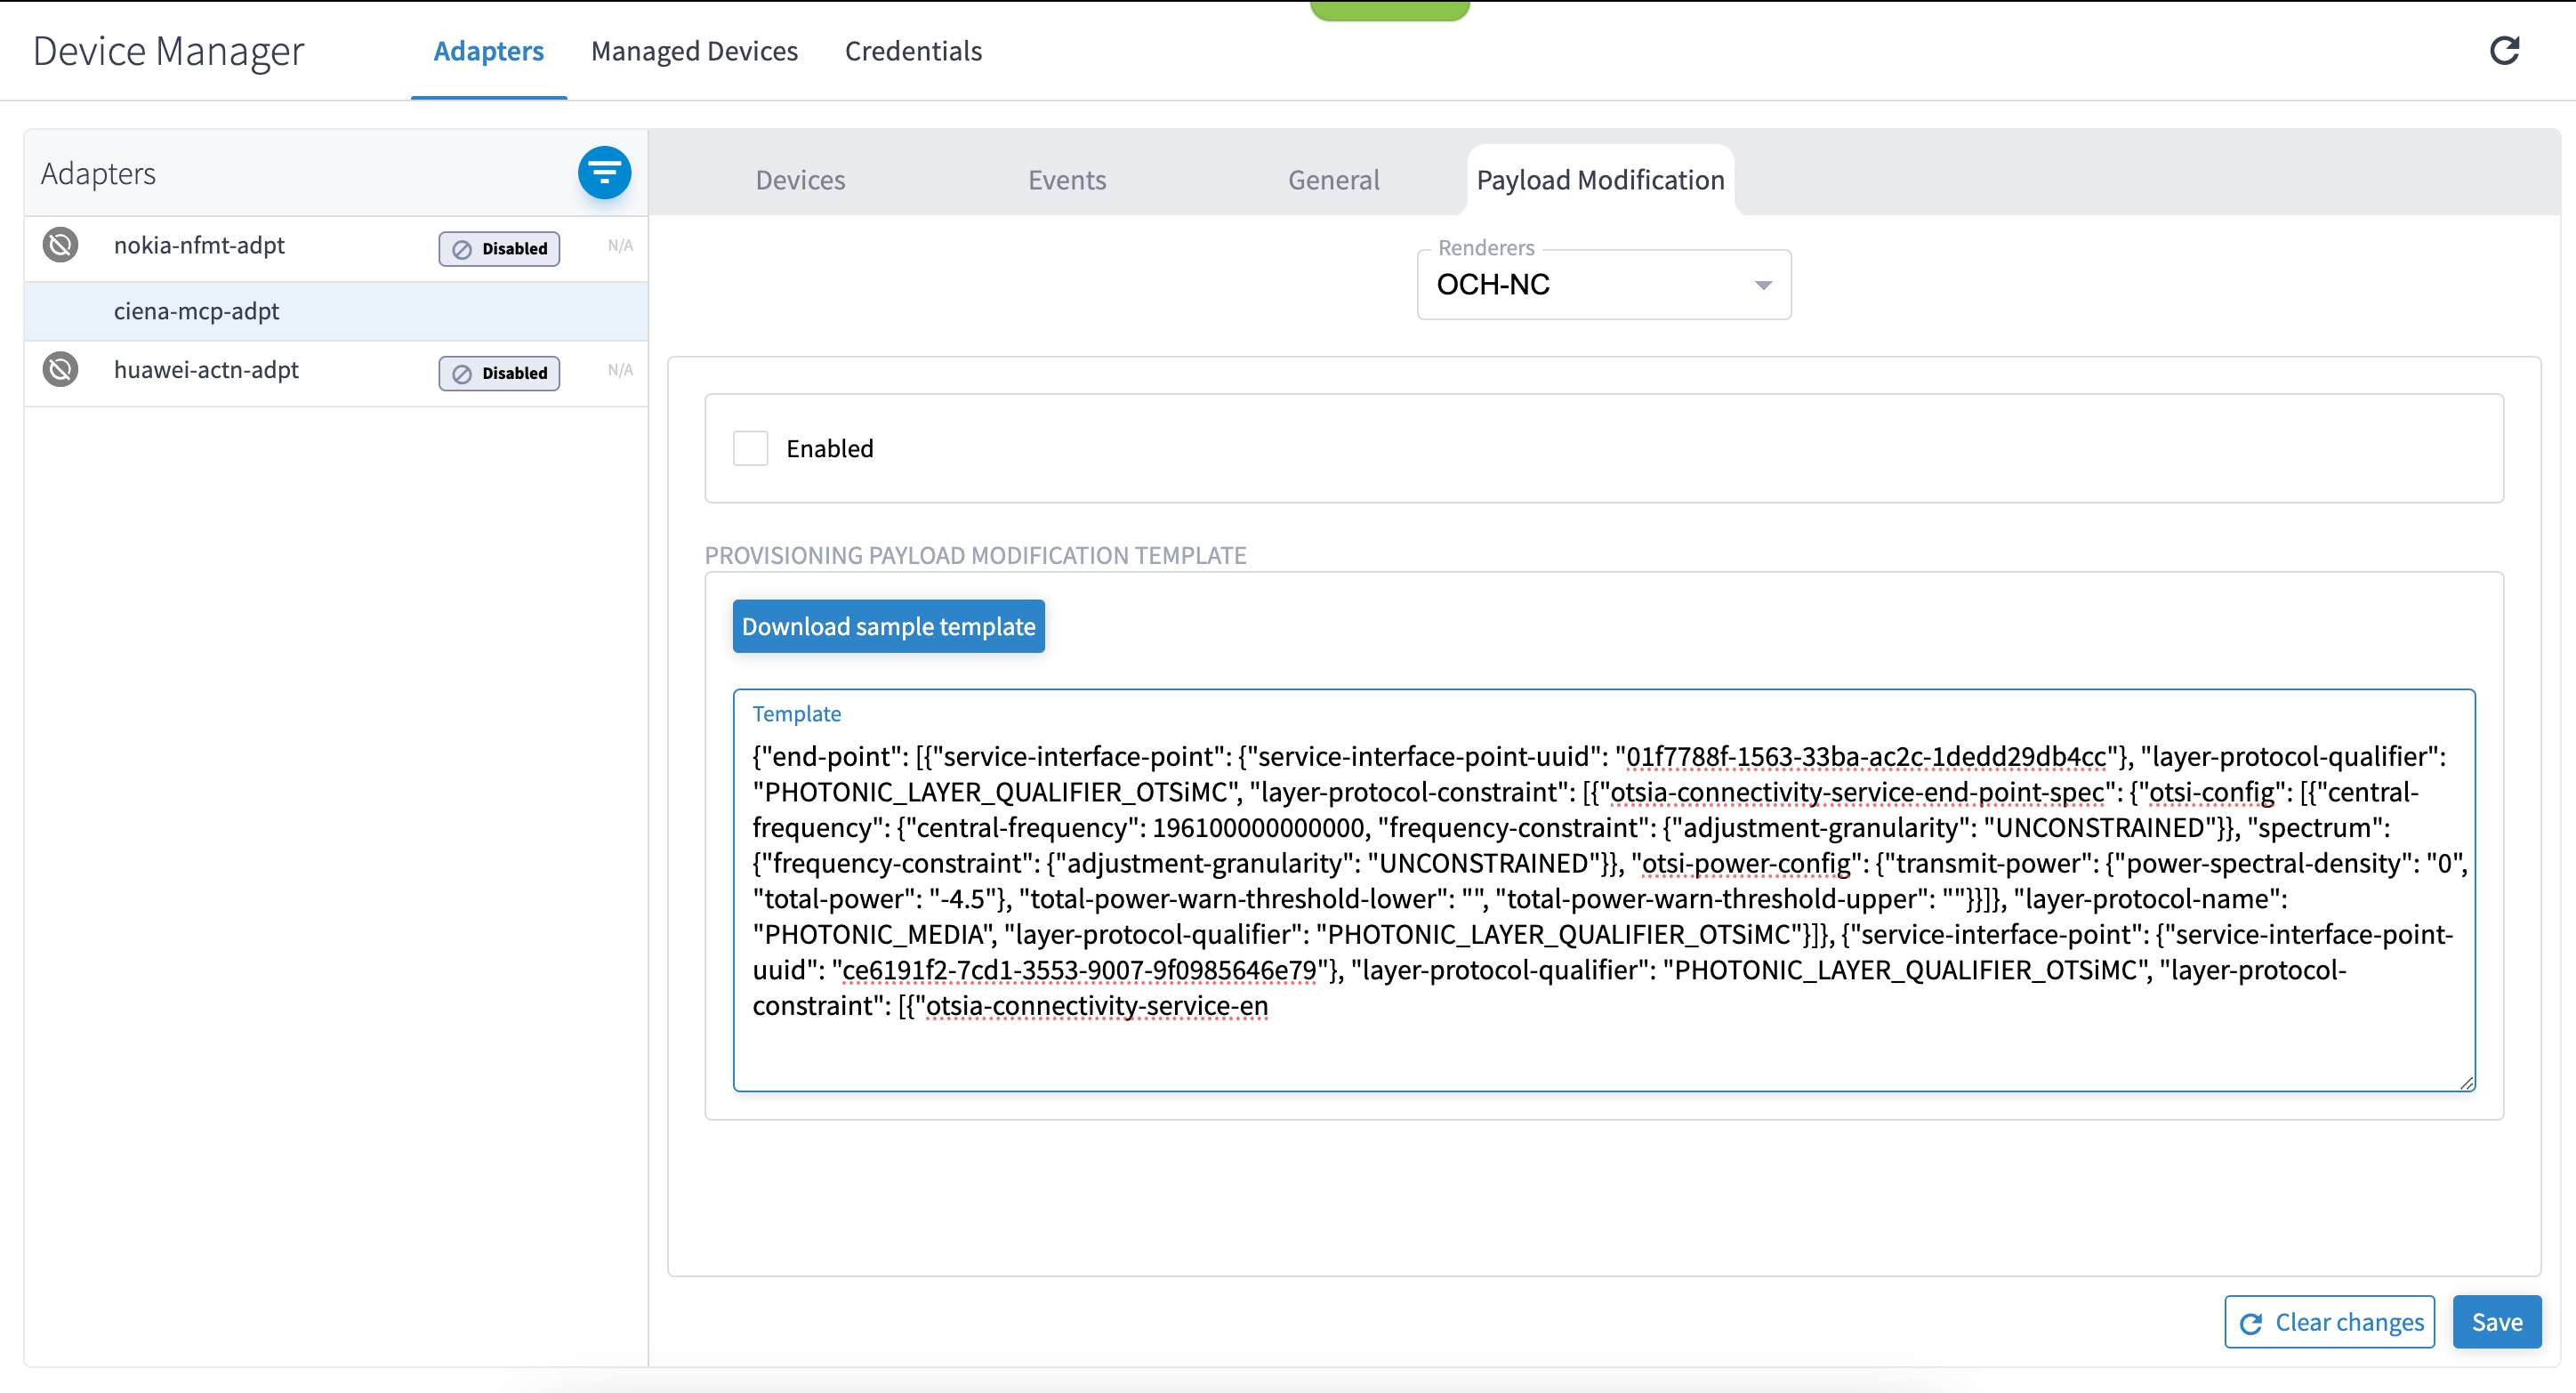Screen dimensions: 2576x1393
Task: Switch to the Events tab
Action: [1066, 180]
